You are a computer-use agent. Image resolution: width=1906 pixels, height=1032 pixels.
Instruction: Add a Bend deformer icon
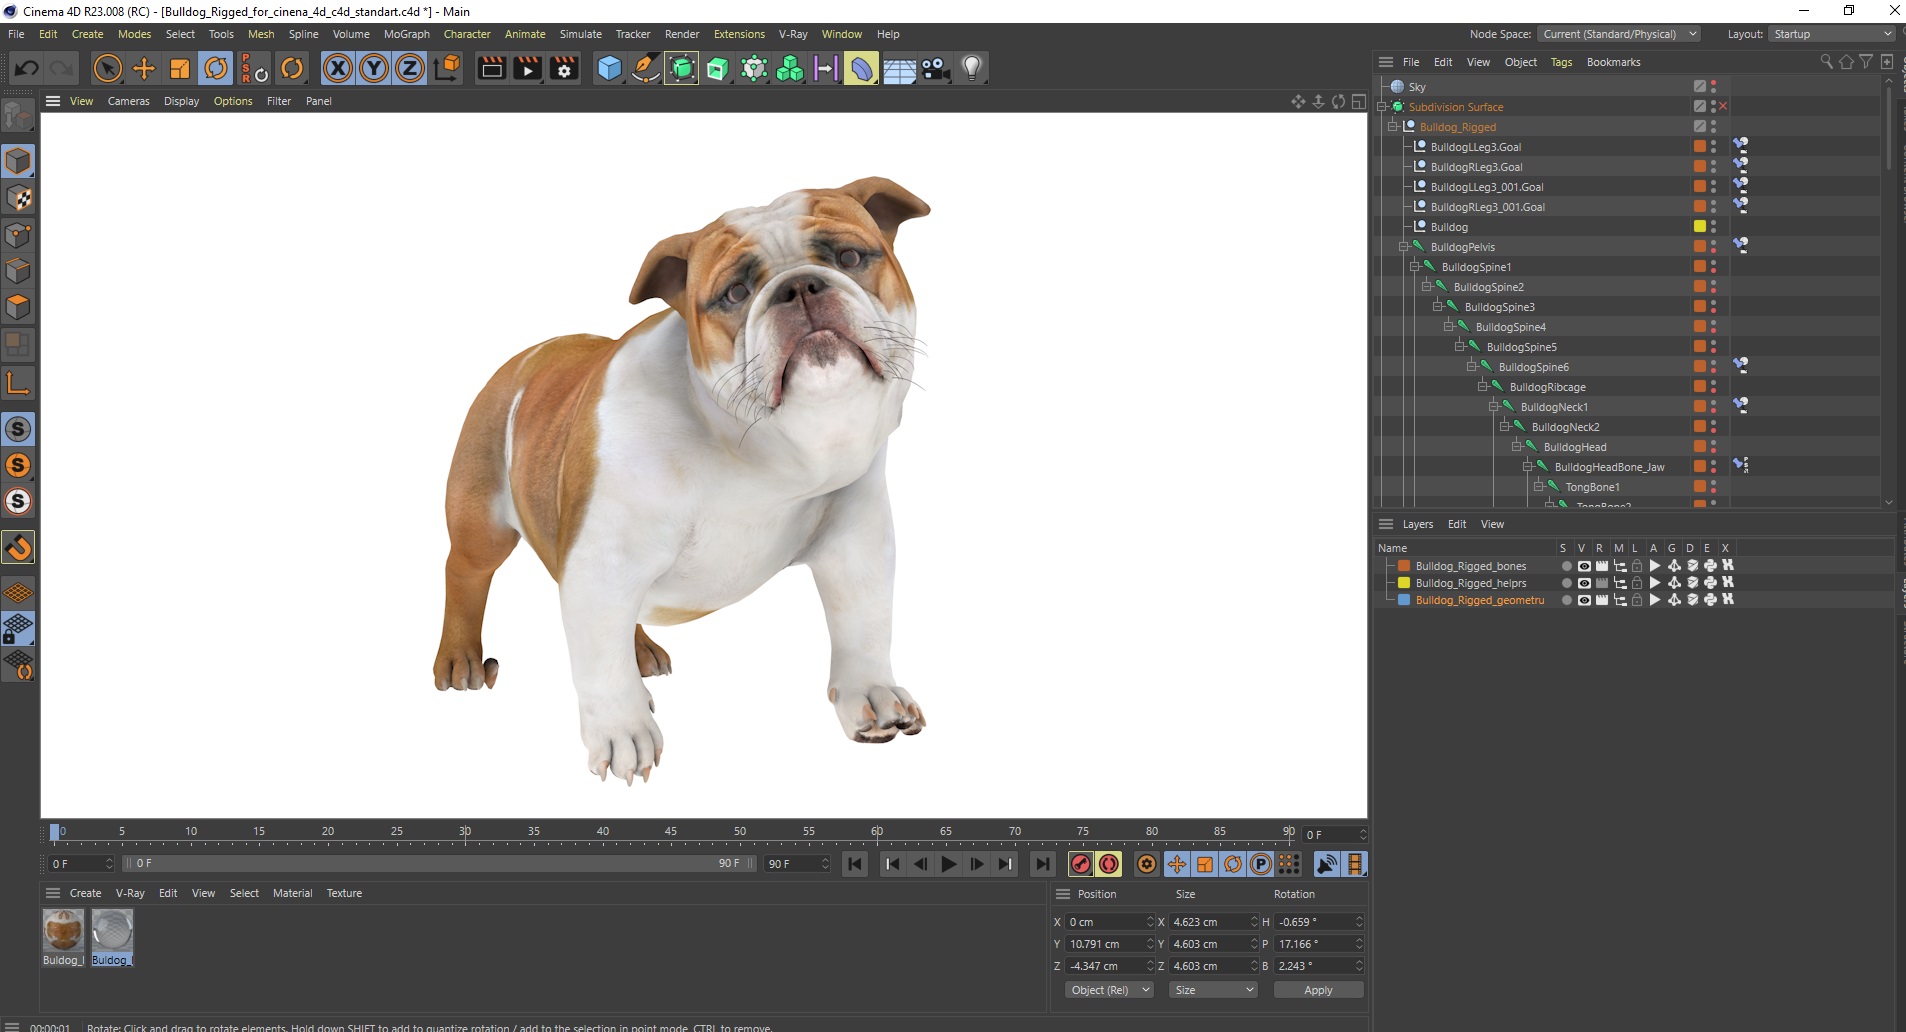861,68
